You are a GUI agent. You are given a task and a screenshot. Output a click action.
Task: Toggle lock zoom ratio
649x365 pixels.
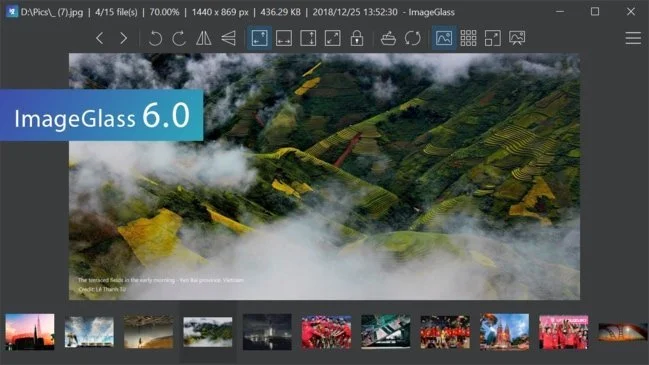tap(357, 38)
